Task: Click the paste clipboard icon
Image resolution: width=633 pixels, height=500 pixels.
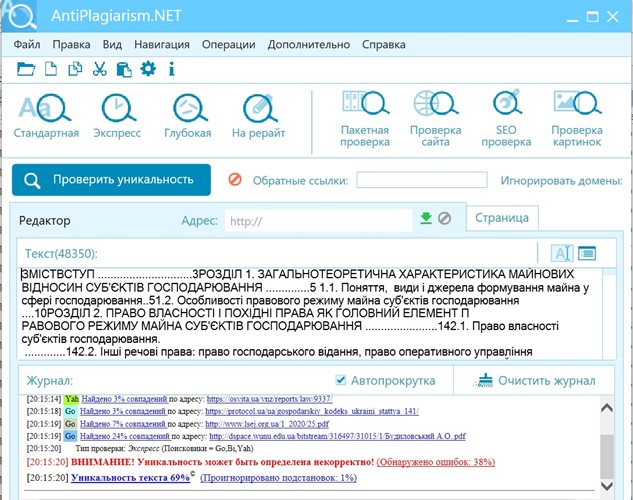Action: click(124, 69)
